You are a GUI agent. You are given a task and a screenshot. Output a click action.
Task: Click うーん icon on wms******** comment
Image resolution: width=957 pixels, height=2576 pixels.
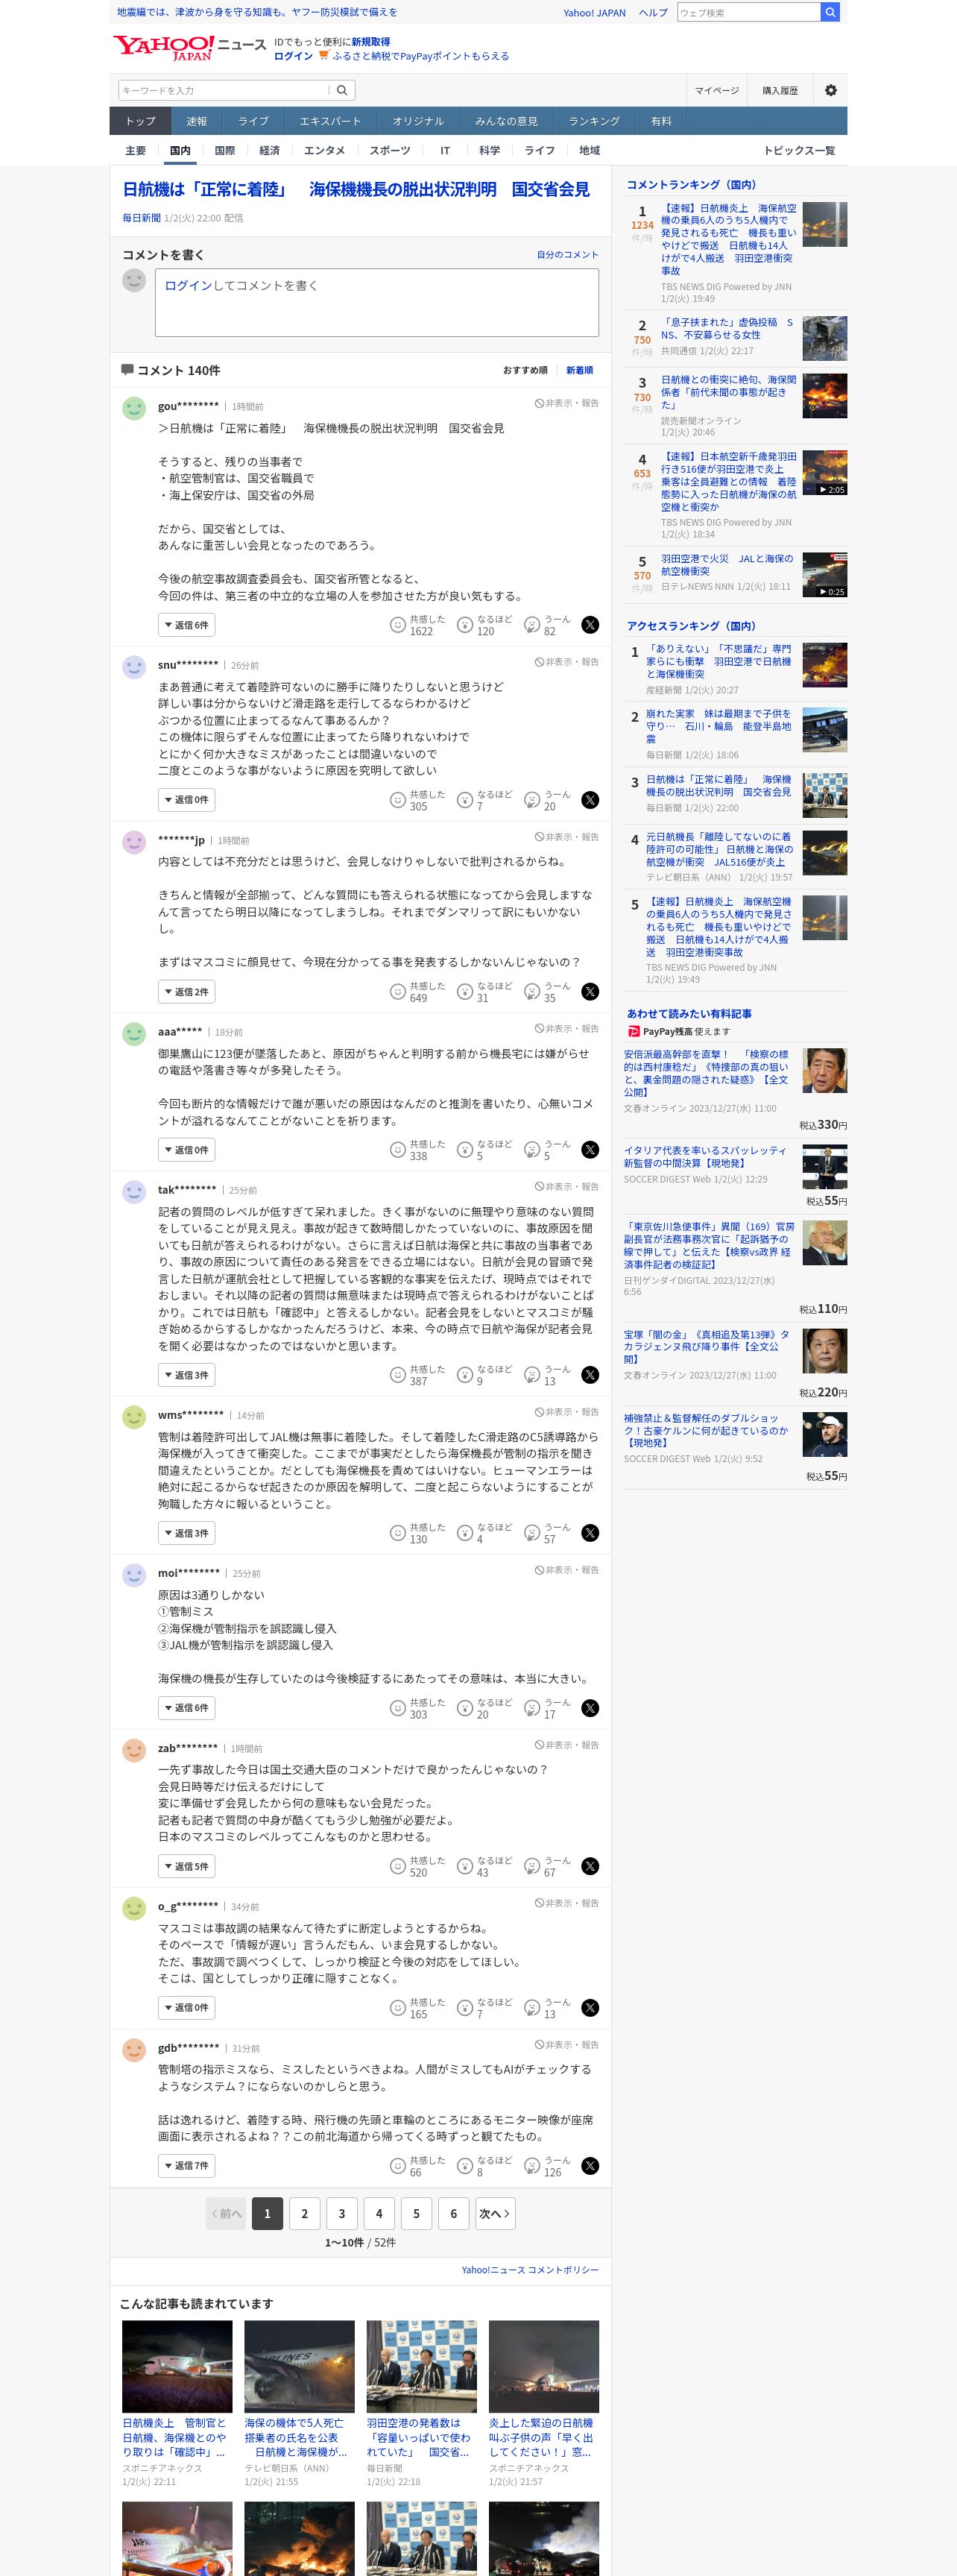click(532, 1533)
